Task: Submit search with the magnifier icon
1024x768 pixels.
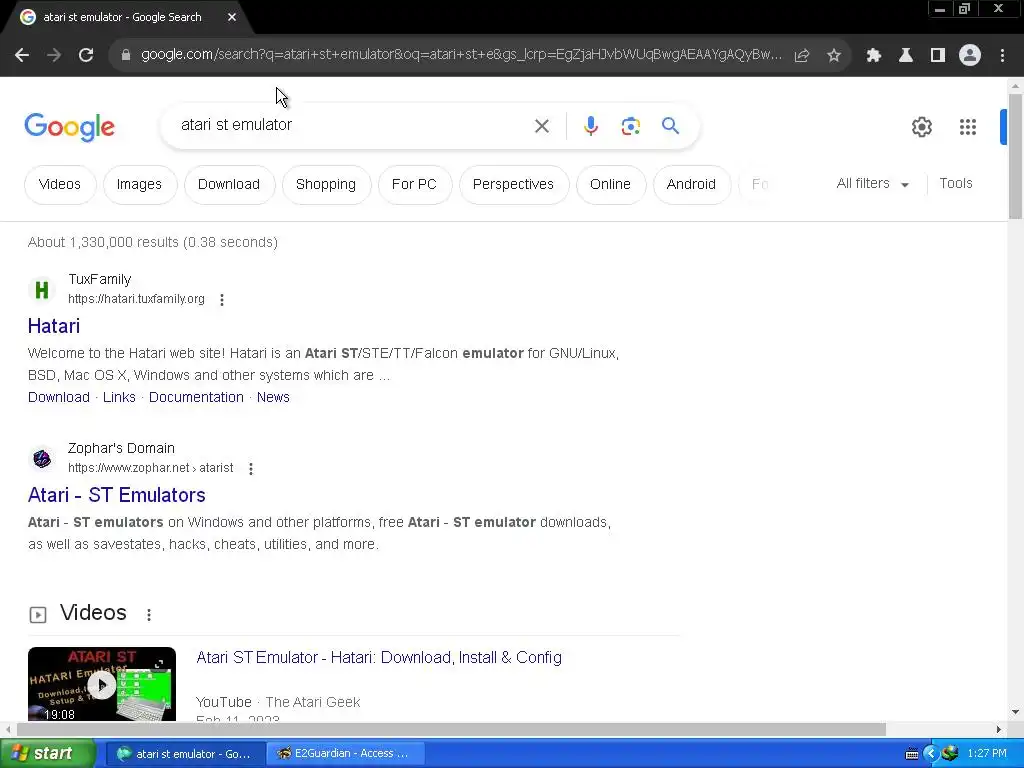Action: [671, 125]
